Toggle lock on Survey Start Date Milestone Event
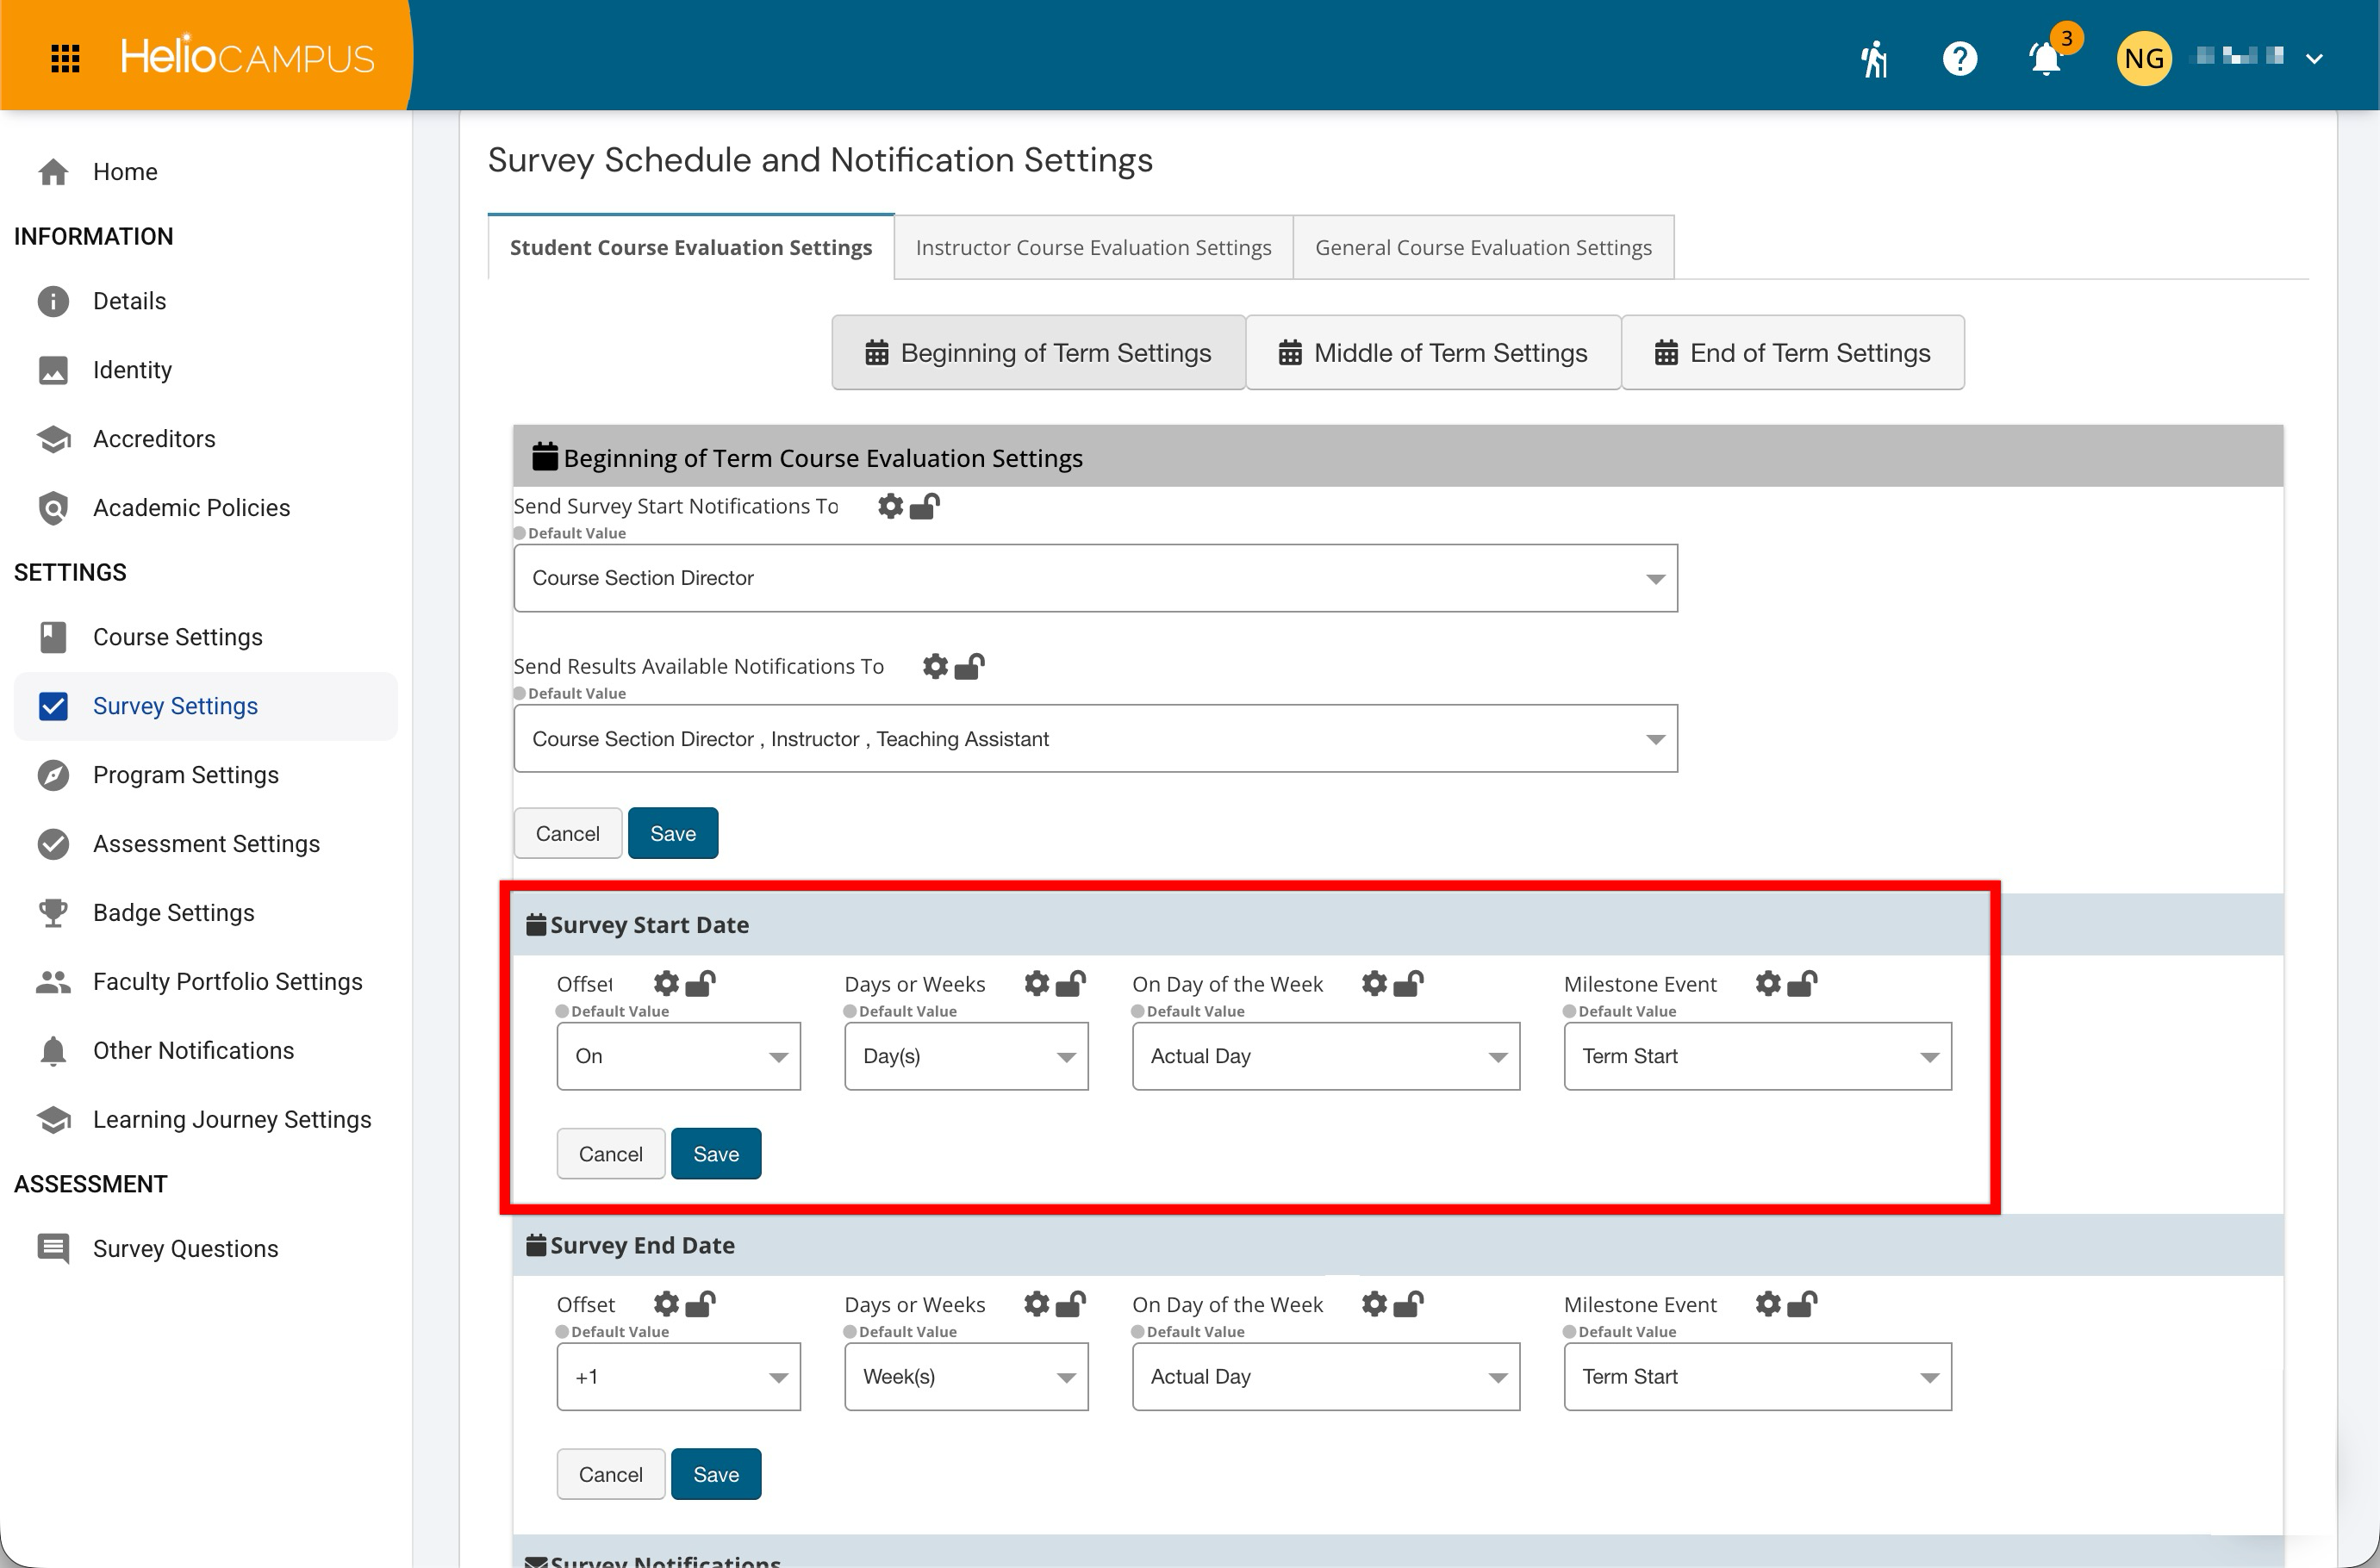Viewport: 2380px width, 1568px height. coord(1802,984)
